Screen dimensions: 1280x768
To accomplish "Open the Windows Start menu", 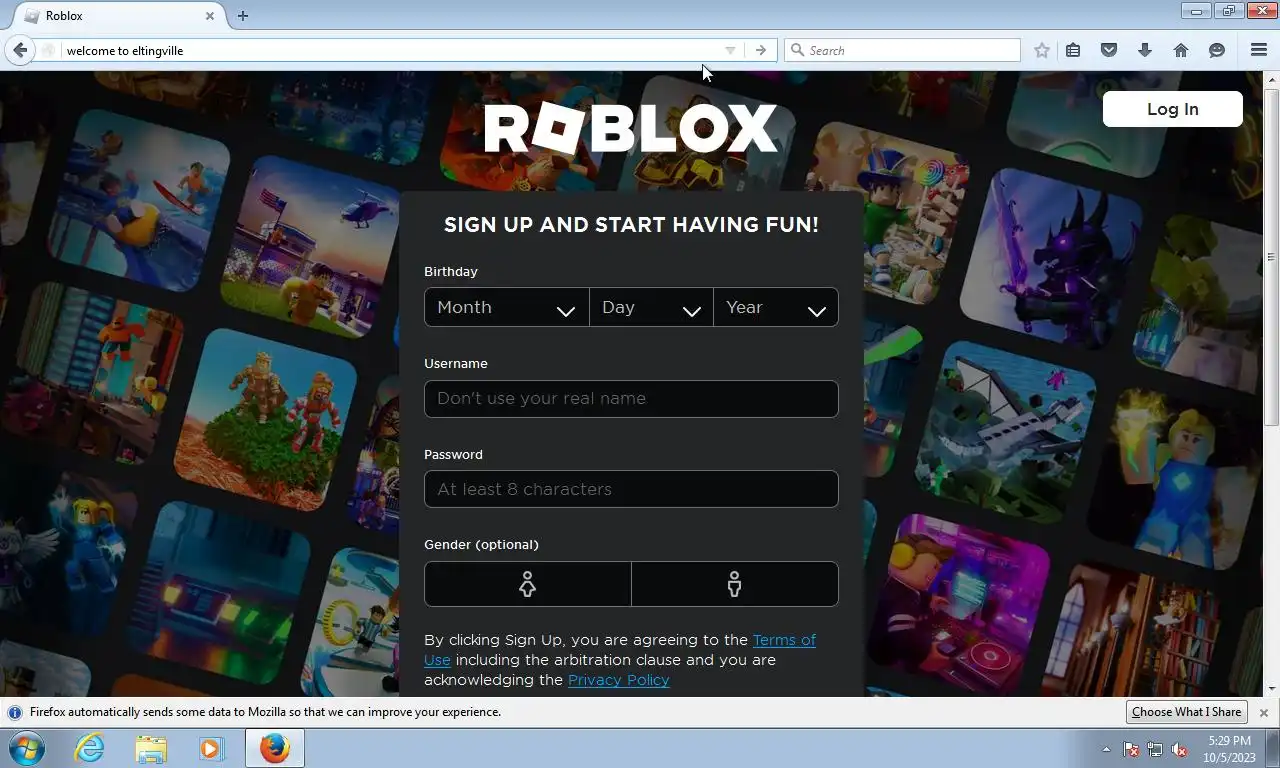I will pyautogui.click(x=27, y=748).
